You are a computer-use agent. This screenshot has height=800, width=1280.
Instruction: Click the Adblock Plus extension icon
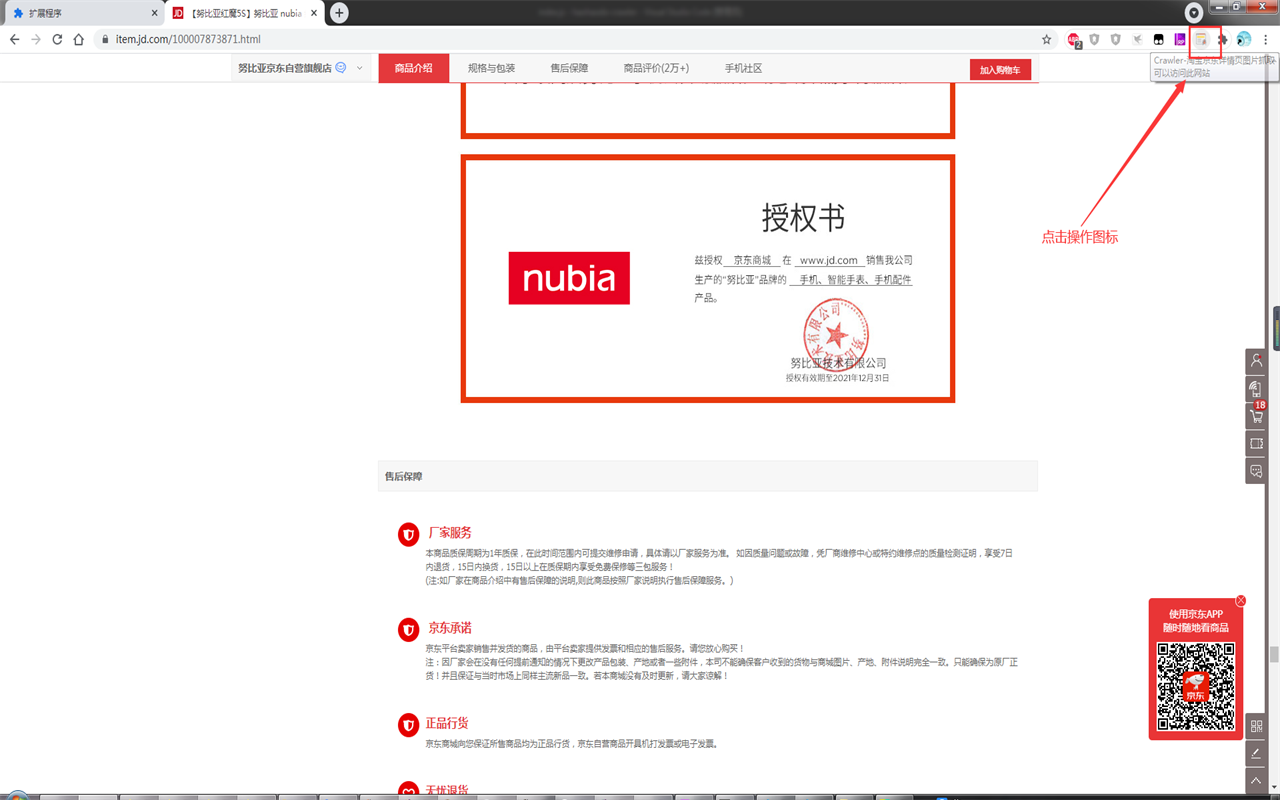pos(1073,40)
